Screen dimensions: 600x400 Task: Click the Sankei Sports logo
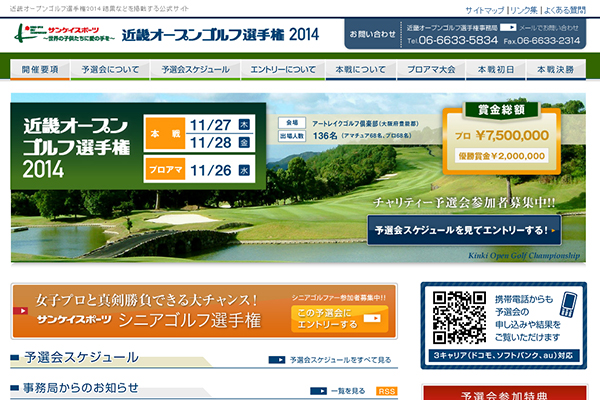coord(64,33)
